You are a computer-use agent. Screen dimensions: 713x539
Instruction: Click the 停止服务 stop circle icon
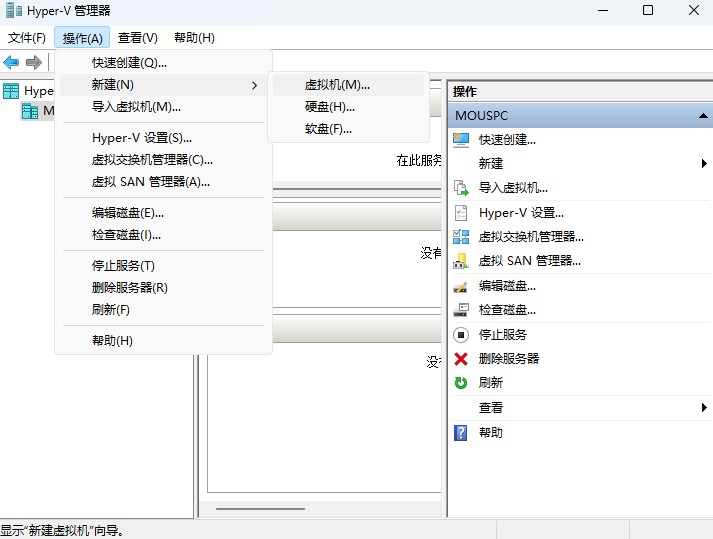coord(461,335)
